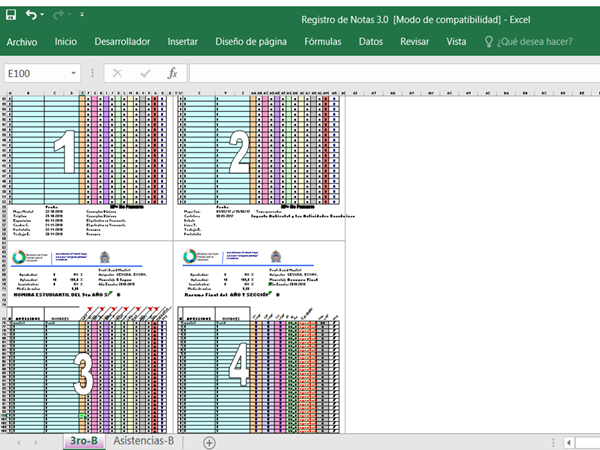Click the Redo arrow icon
Viewport: 600px width, 450px height.
coord(58,16)
